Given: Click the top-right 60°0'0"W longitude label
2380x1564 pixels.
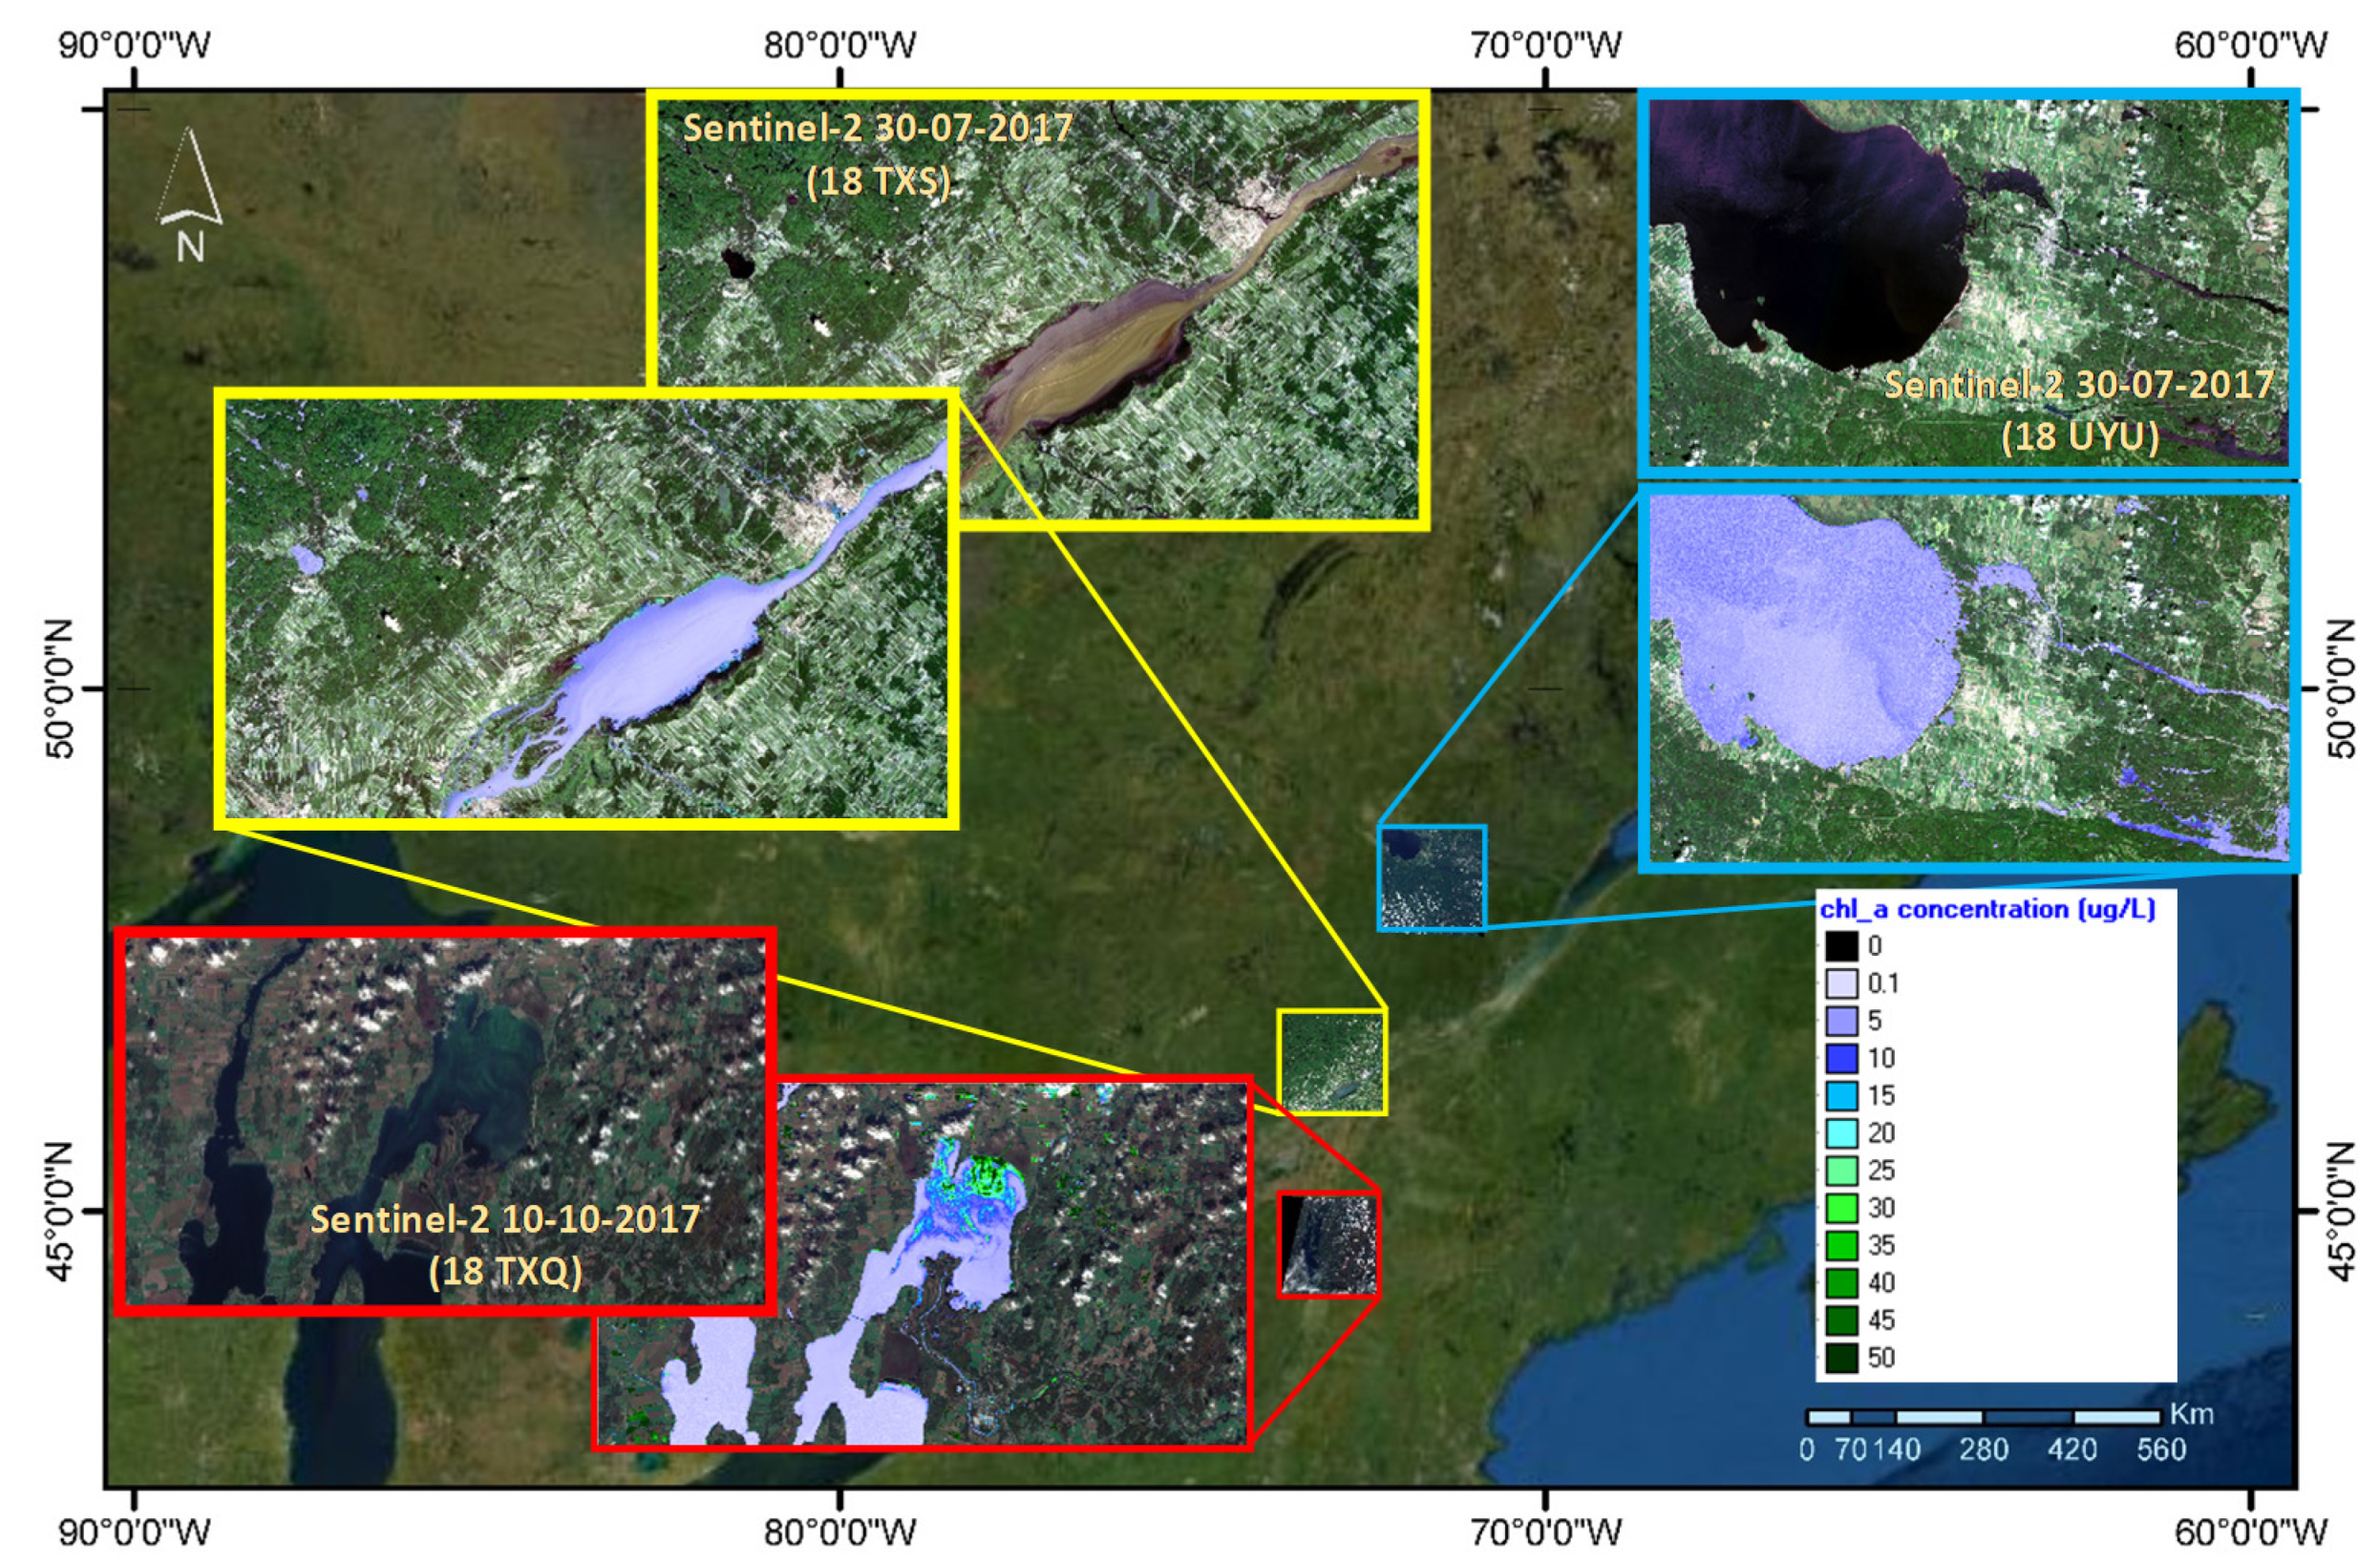Looking at the screenshot, I should 2250,45.
